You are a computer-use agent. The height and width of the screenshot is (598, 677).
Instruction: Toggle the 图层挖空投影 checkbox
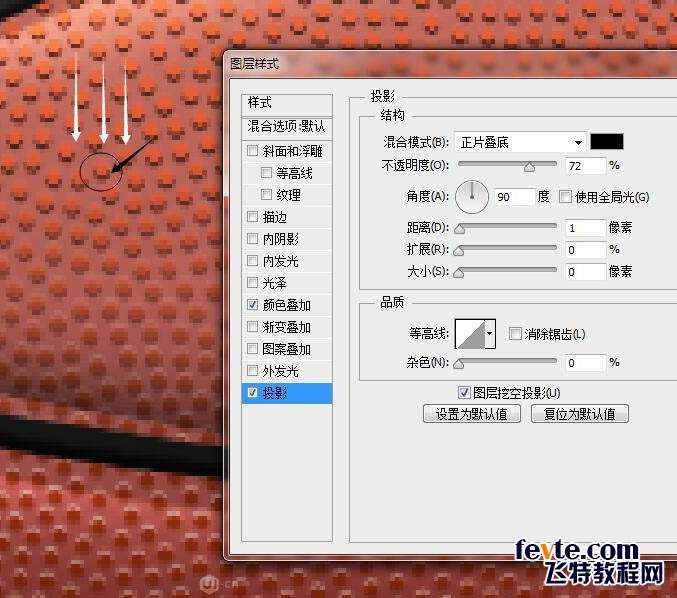point(463,392)
